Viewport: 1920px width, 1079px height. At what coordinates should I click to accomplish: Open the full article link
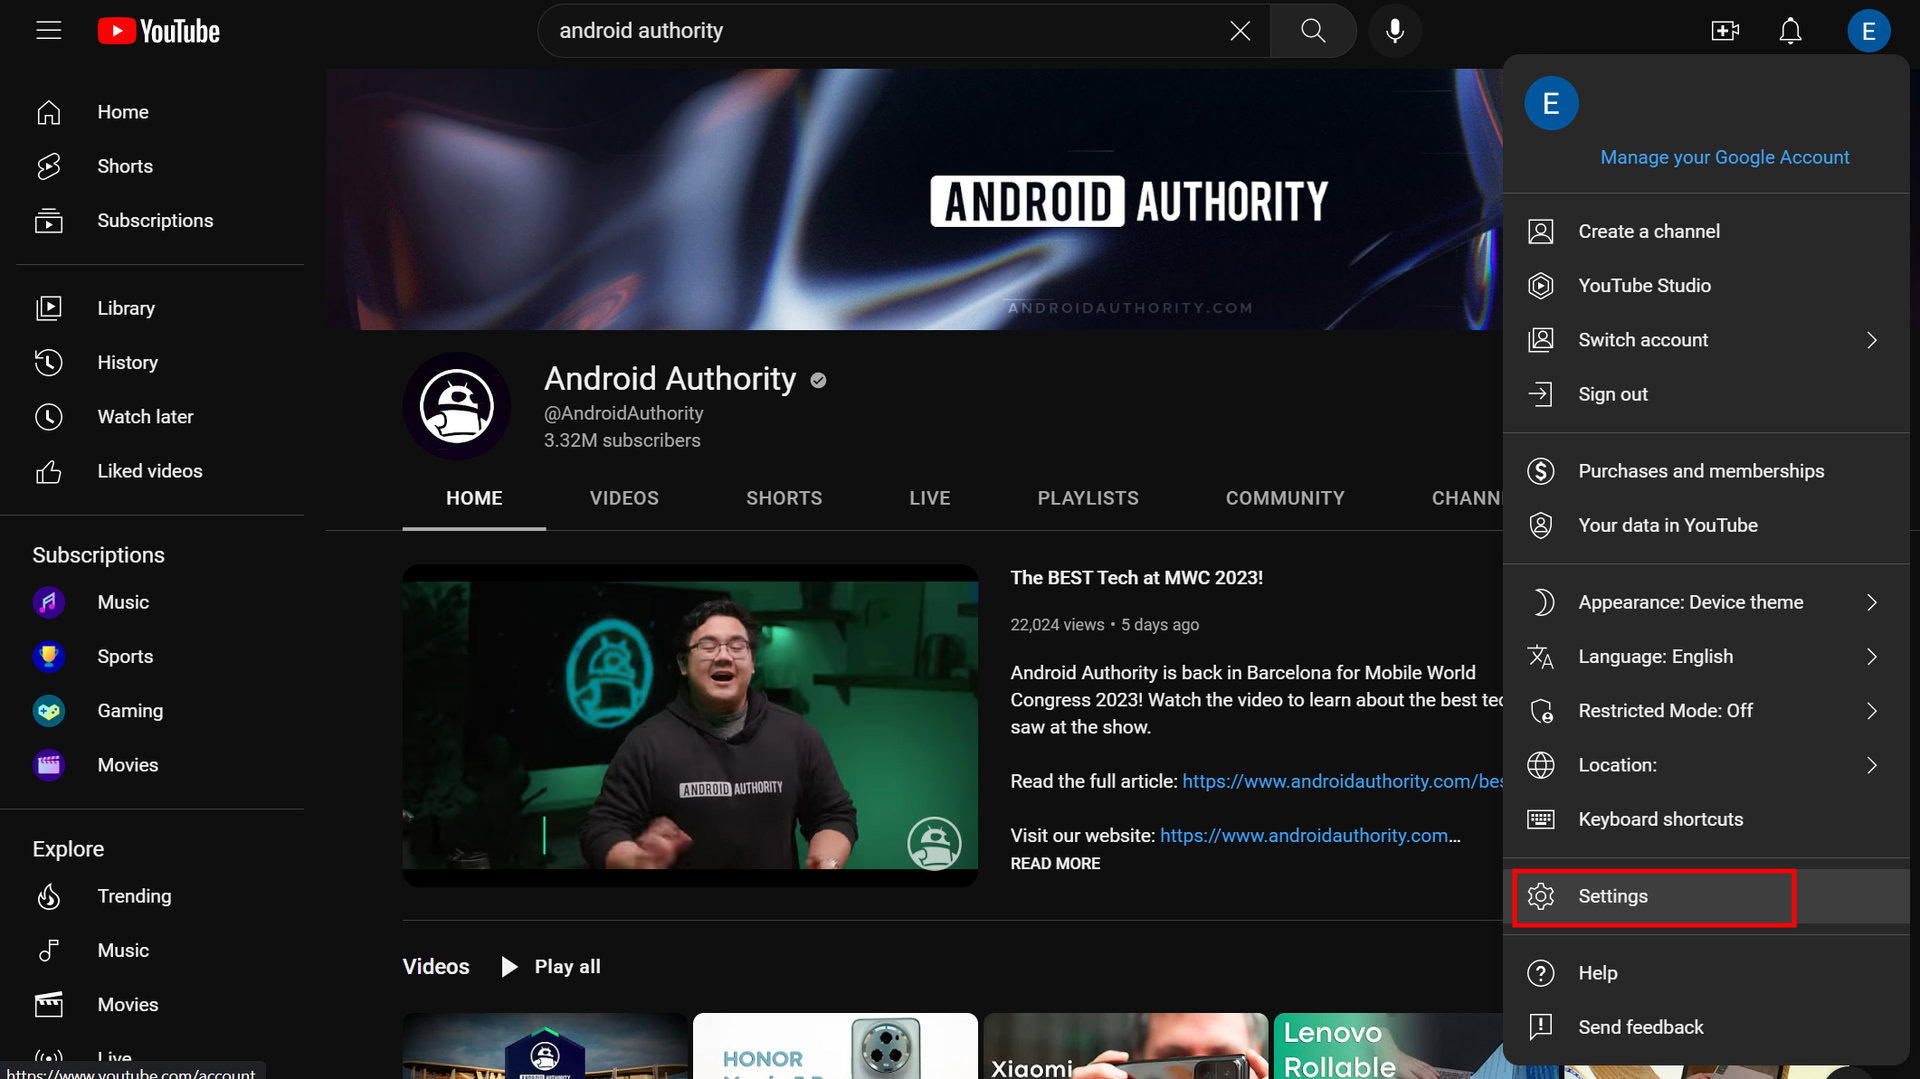1342,781
